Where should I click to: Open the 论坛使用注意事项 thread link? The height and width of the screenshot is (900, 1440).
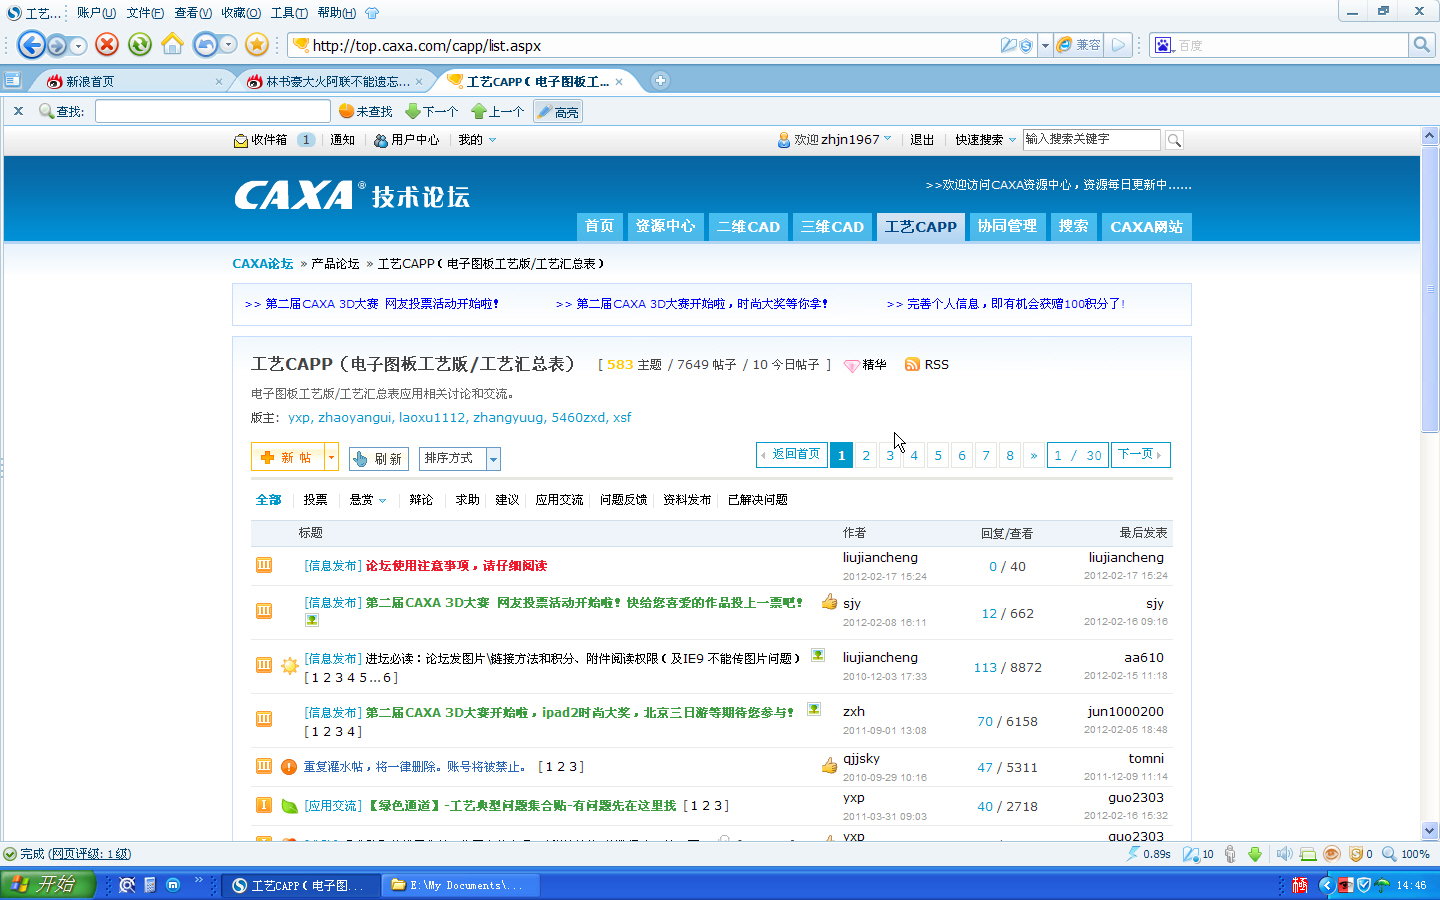pos(456,566)
